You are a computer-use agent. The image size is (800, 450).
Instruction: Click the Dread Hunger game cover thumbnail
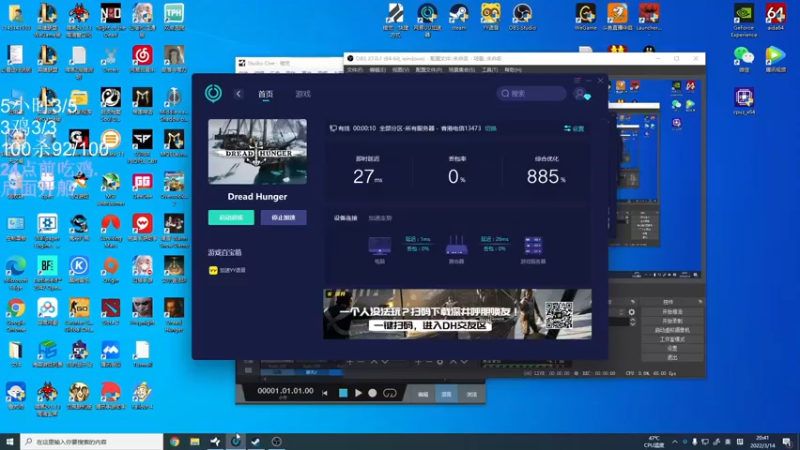(257, 152)
